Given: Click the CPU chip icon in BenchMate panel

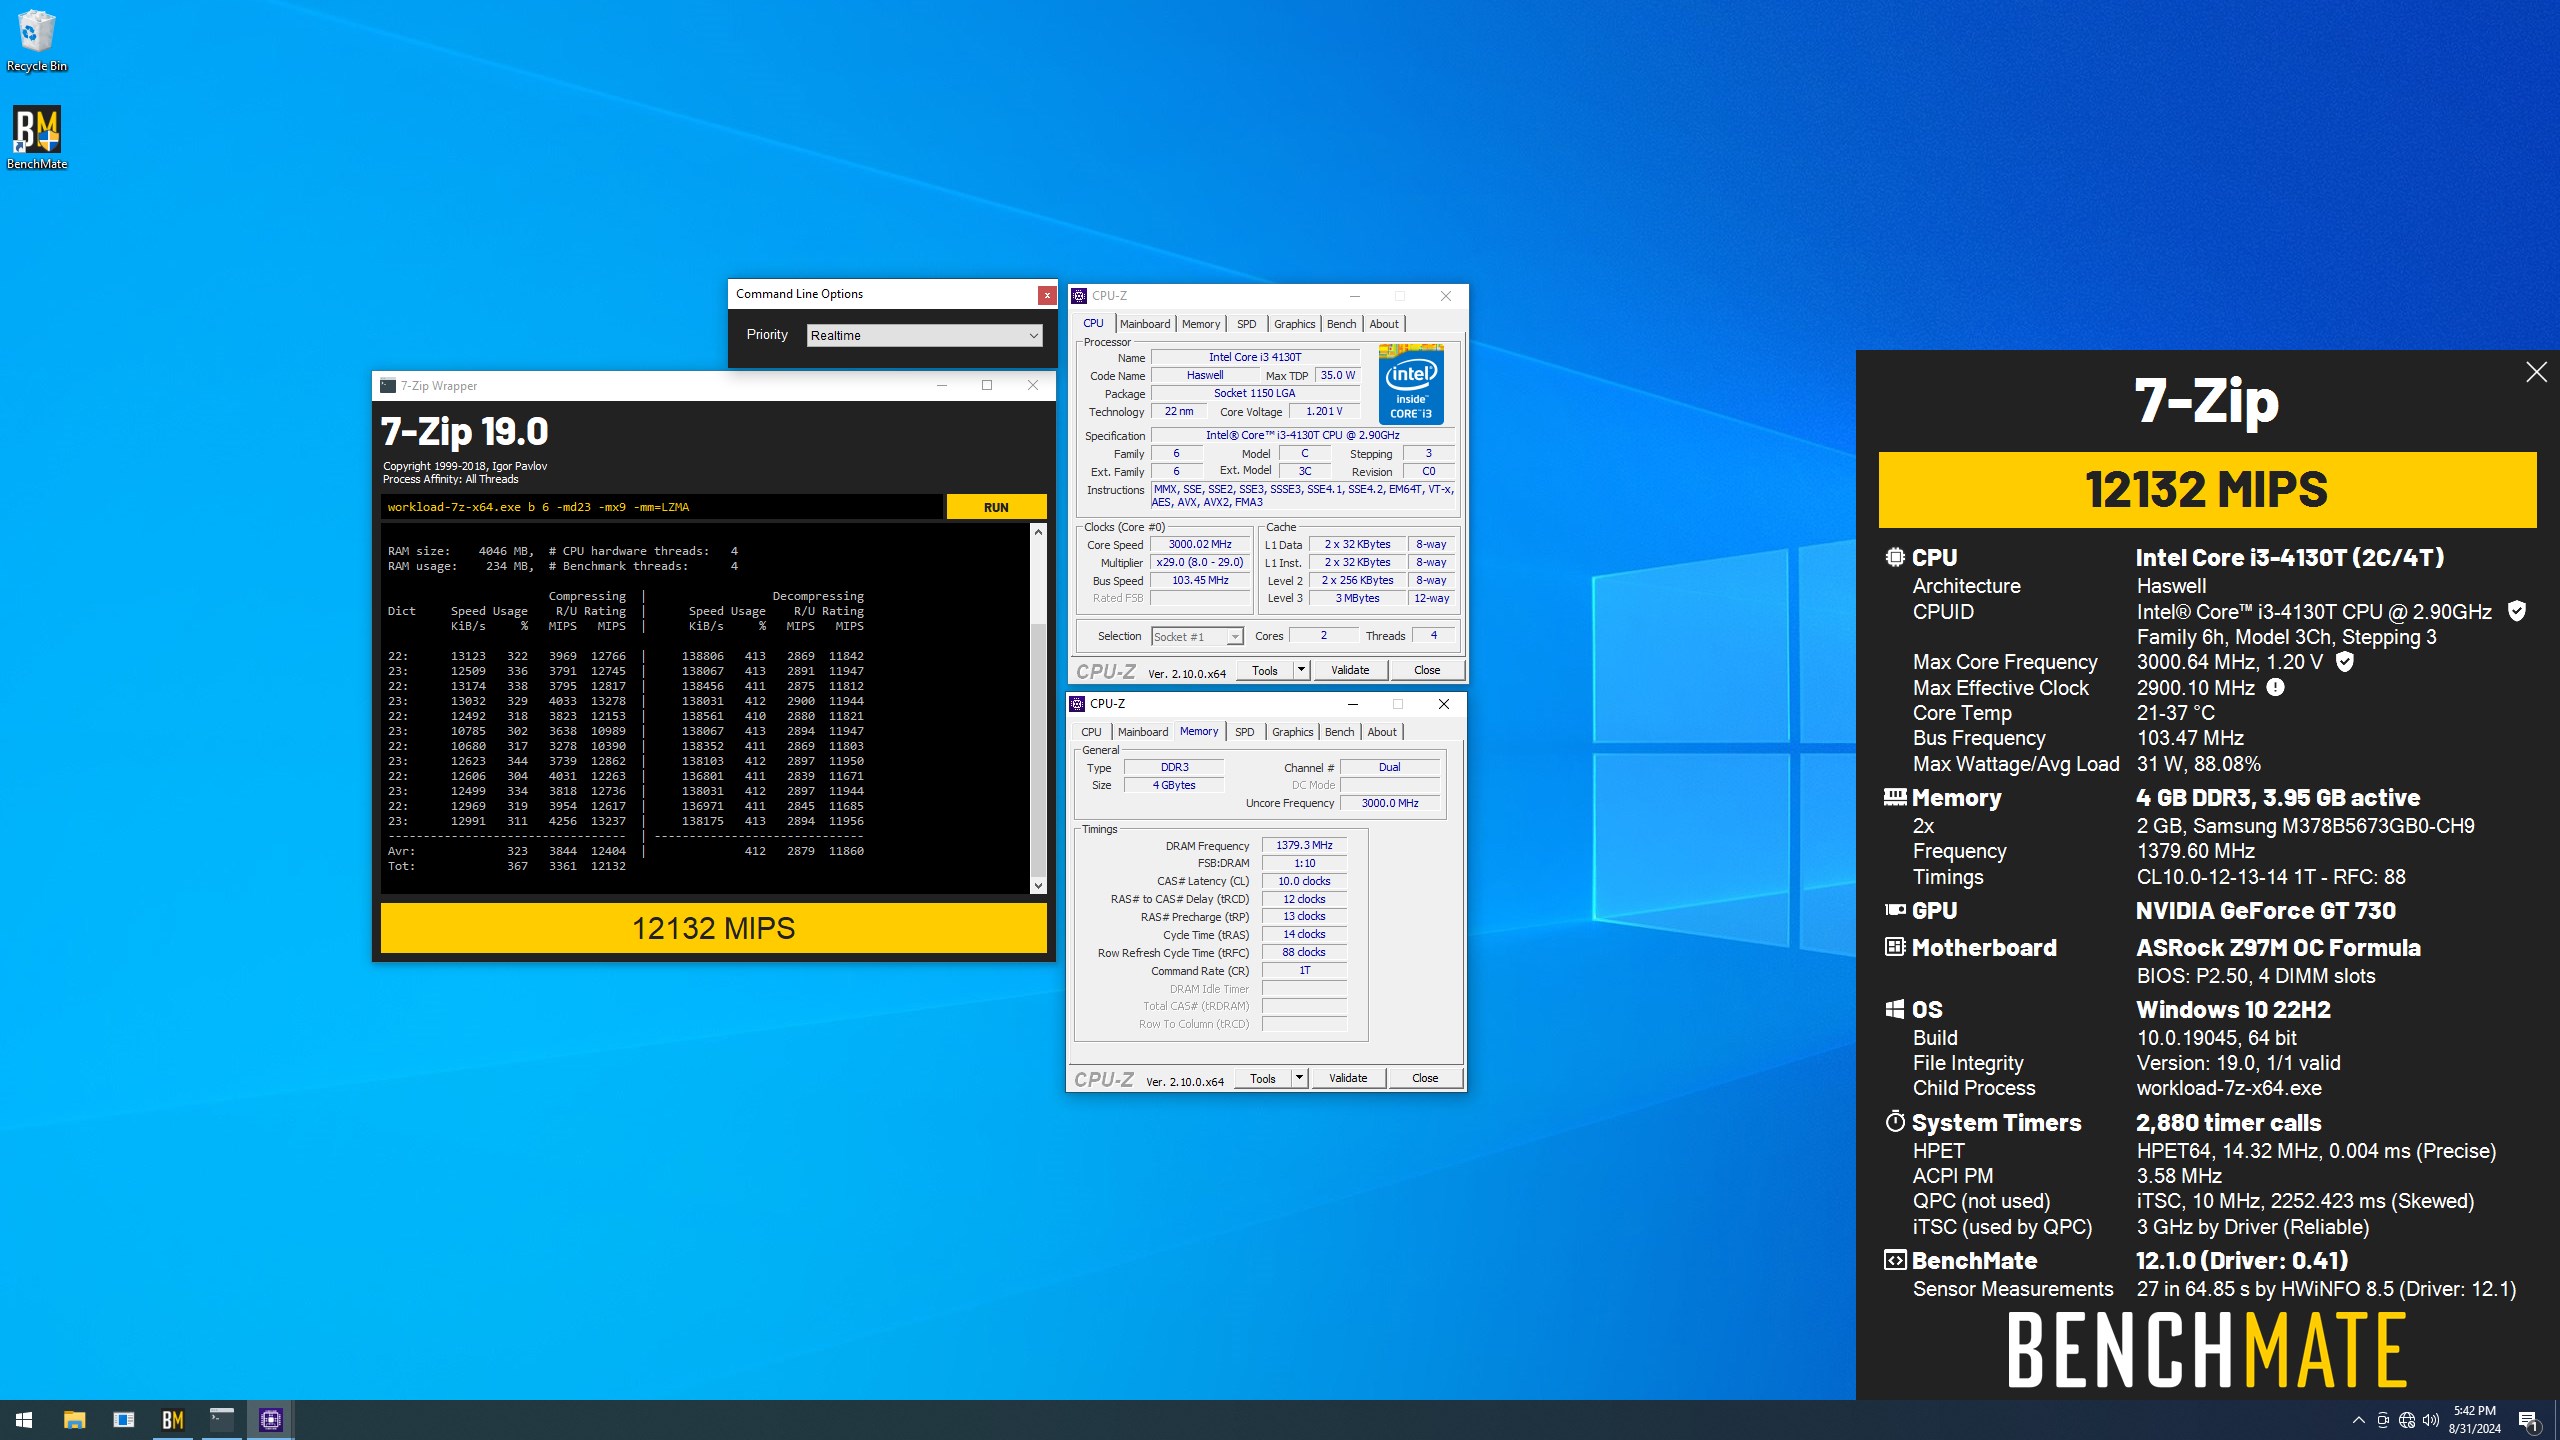Looking at the screenshot, I should pos(1895,557).
